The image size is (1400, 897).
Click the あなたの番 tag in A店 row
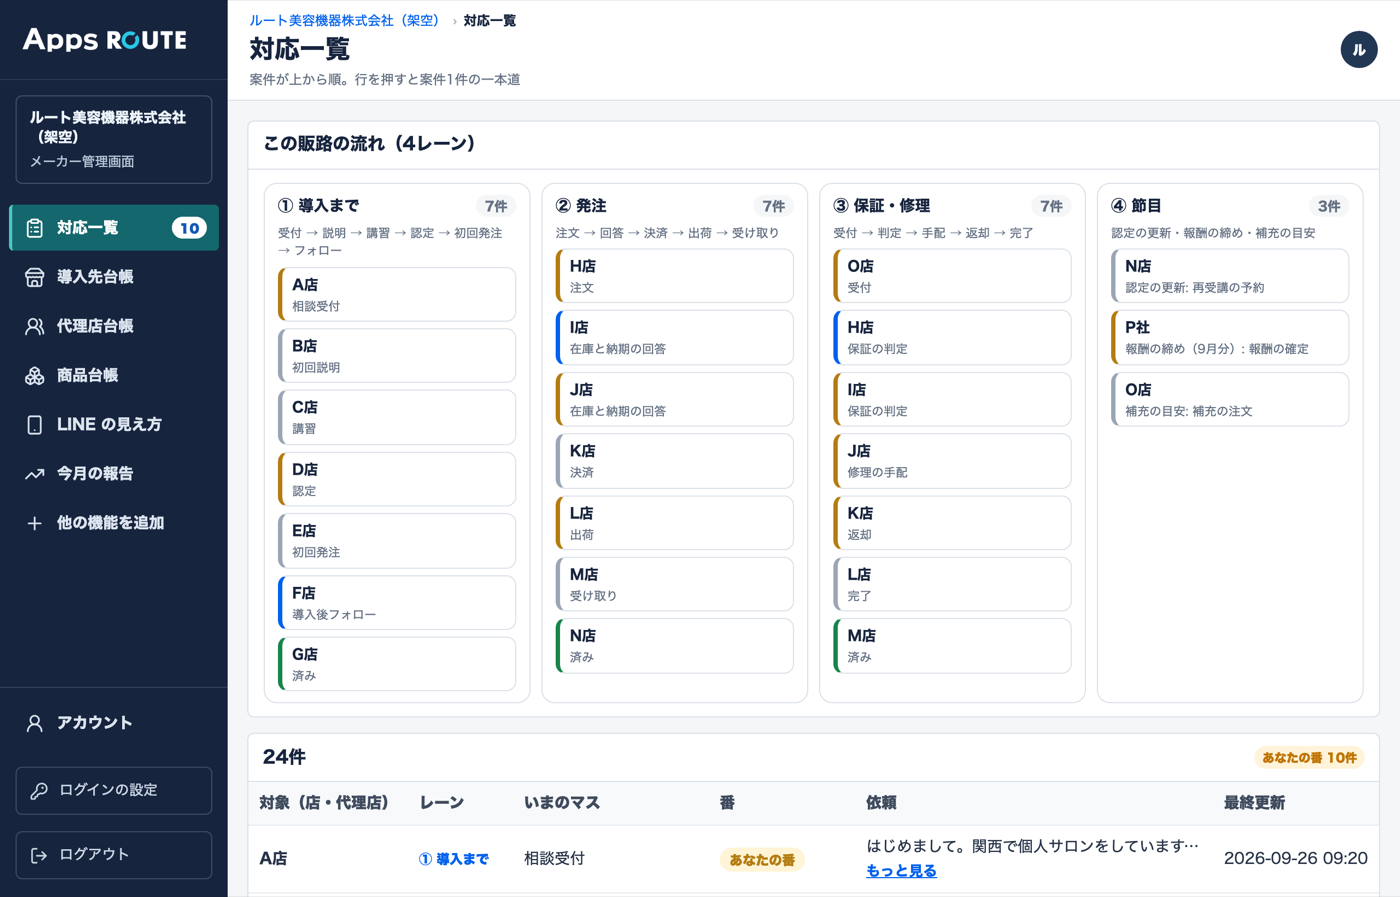[762, 860]
